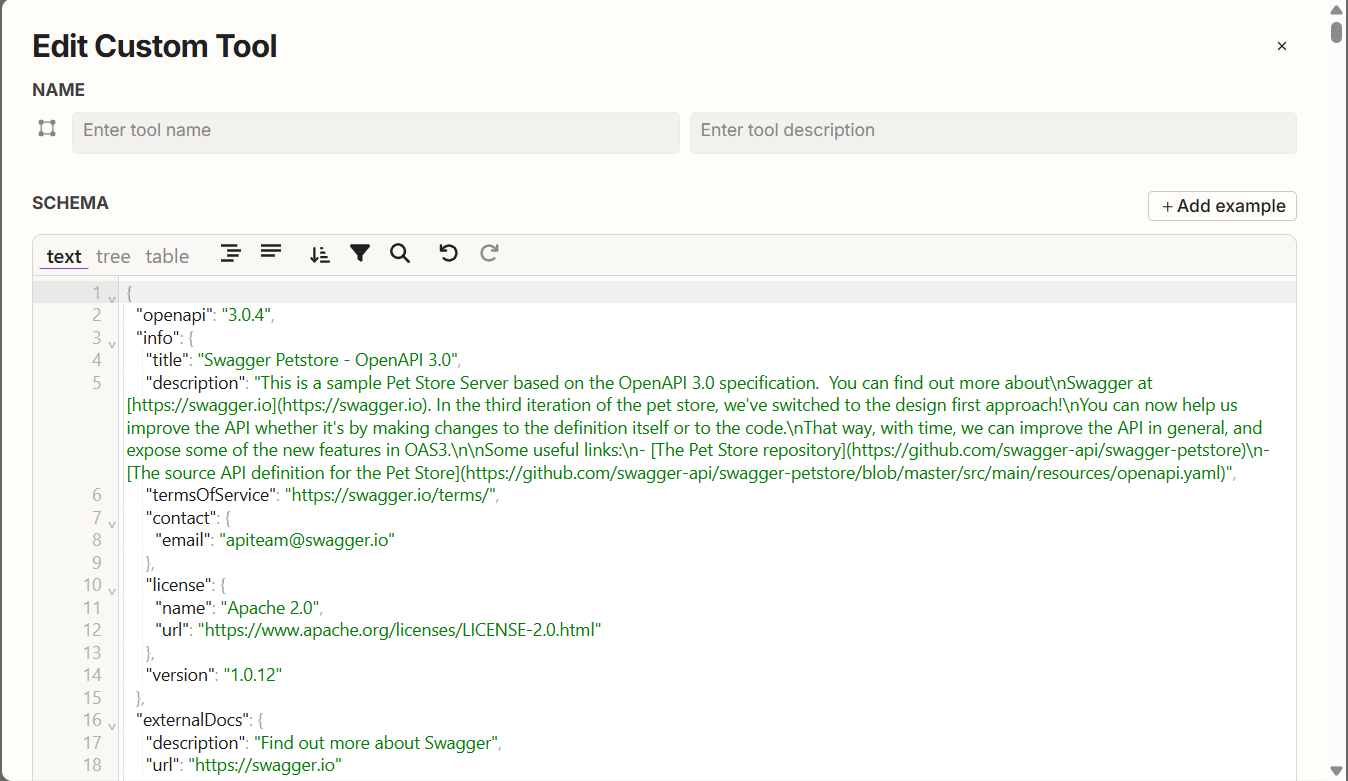The height and width of the screenshot is (781, 1348).
Task: Open the filter transform tool
Action: click(x=360, y=254)
